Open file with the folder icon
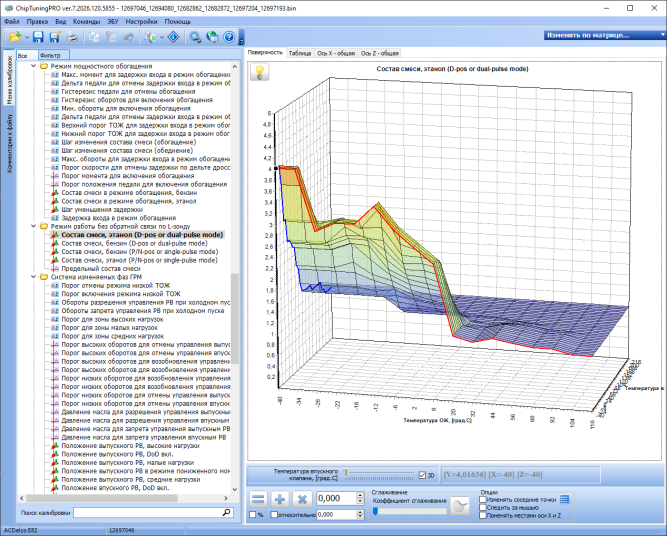Screen dimensions: 667x536 pos(15,37)
